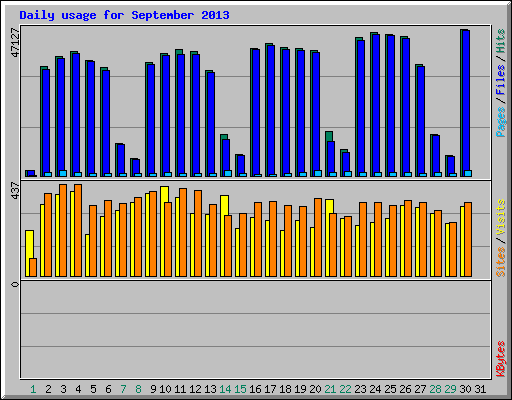Click day label 21 on the x-axis
The image size is (512, 400).
point(330,389)
